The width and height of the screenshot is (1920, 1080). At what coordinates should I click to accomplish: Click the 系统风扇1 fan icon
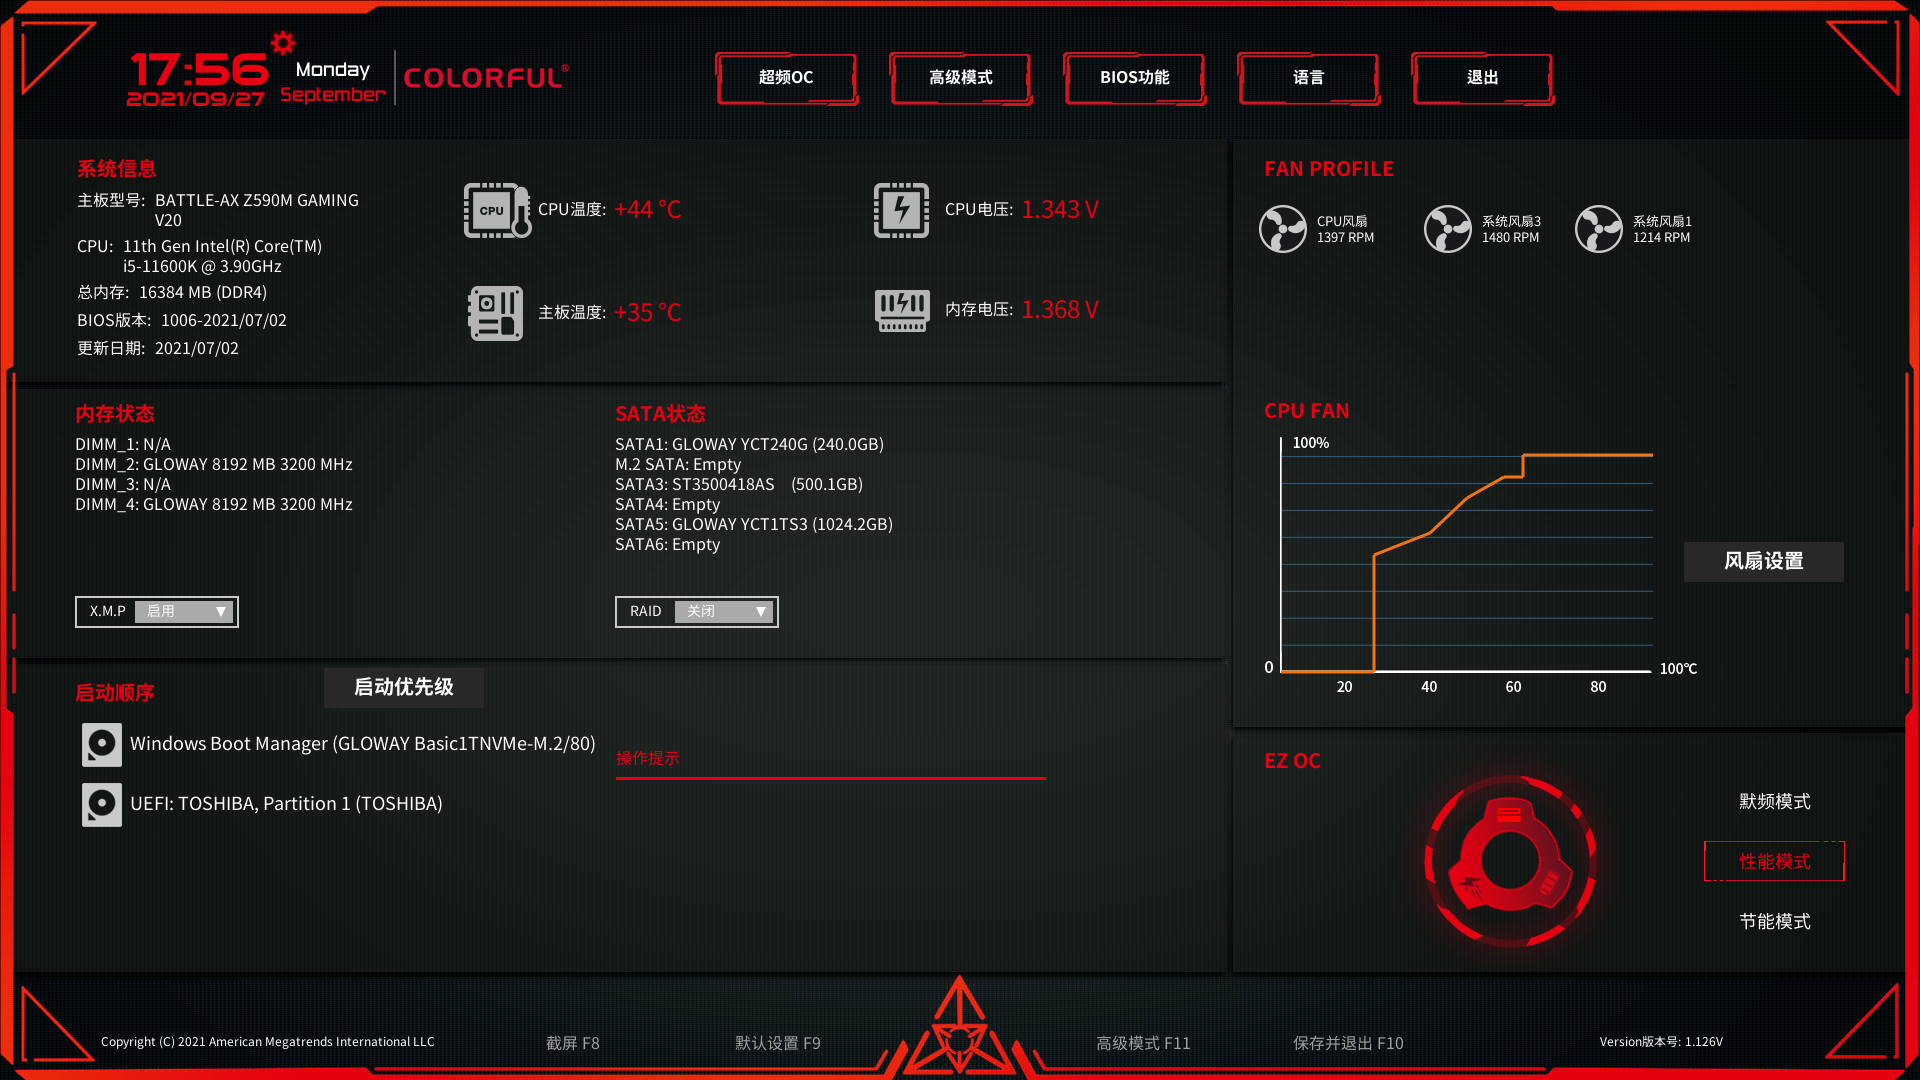[x=1601, y=227]
